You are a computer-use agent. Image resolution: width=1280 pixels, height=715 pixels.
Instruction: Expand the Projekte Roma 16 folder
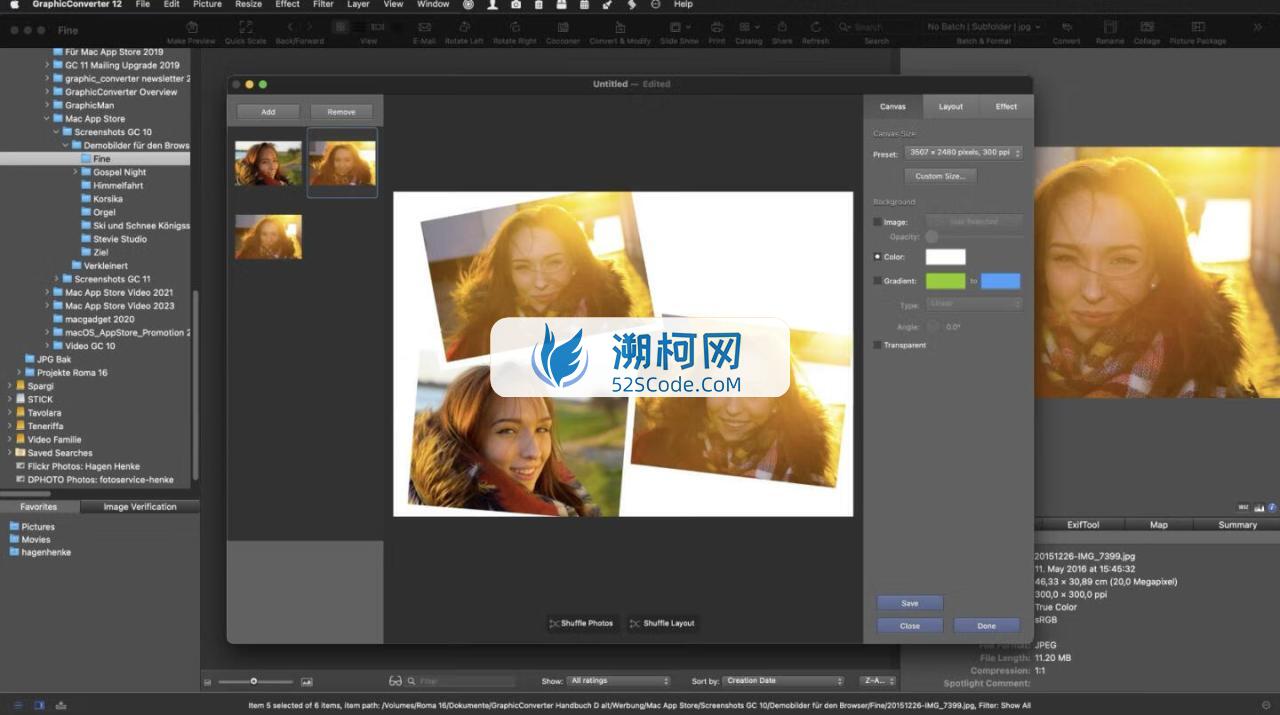tap(18, 372)
